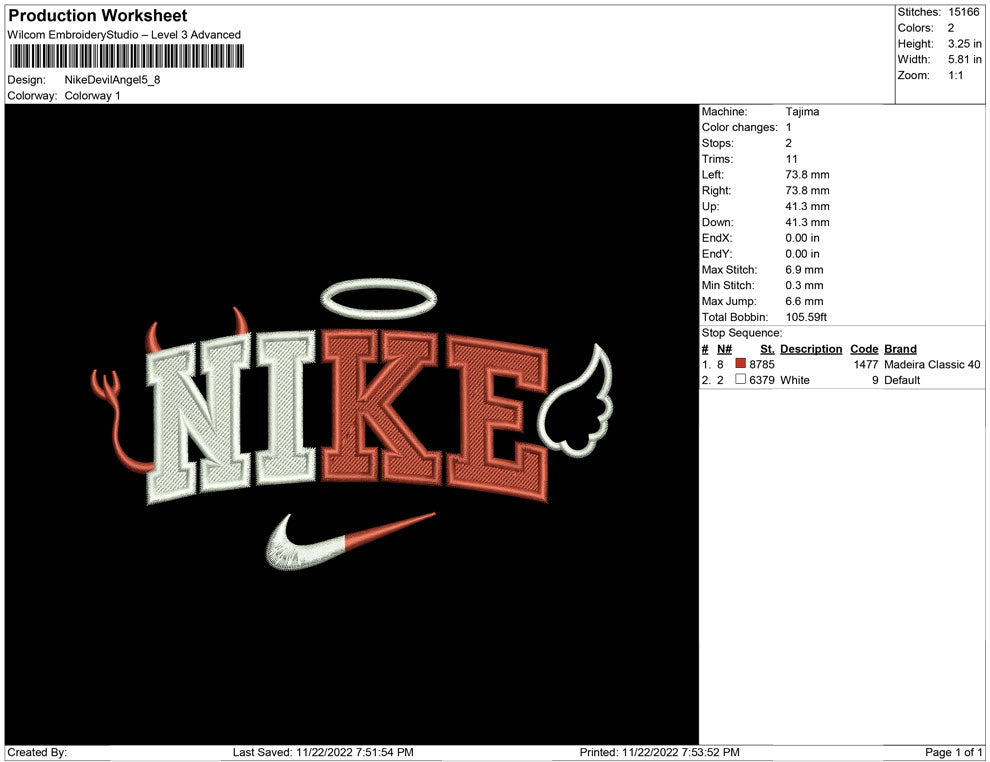Click the Height value '3.25 in'
The width and height of the screenshot is (990, 762).
[965, 44]
